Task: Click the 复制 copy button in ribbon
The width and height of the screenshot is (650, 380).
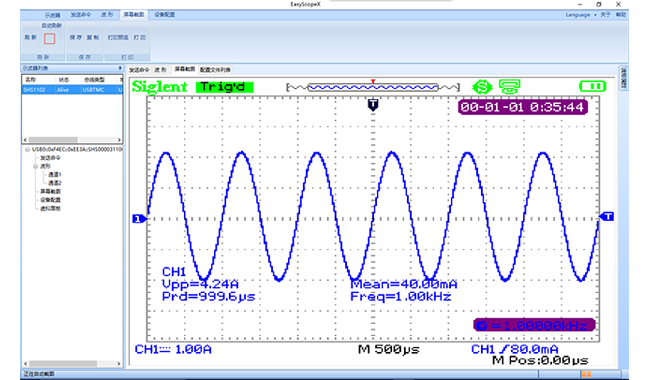Action: (x=92, y=37)
